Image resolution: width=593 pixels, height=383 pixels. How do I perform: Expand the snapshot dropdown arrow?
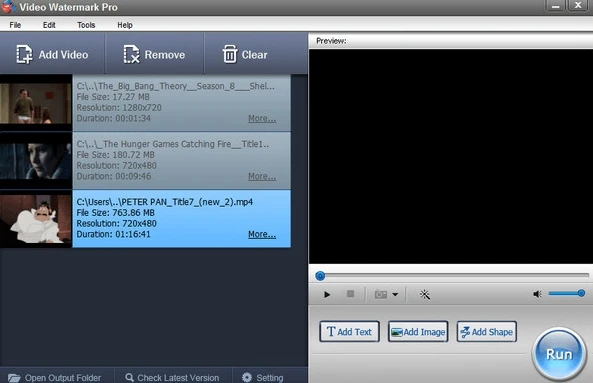pos(395,294)
